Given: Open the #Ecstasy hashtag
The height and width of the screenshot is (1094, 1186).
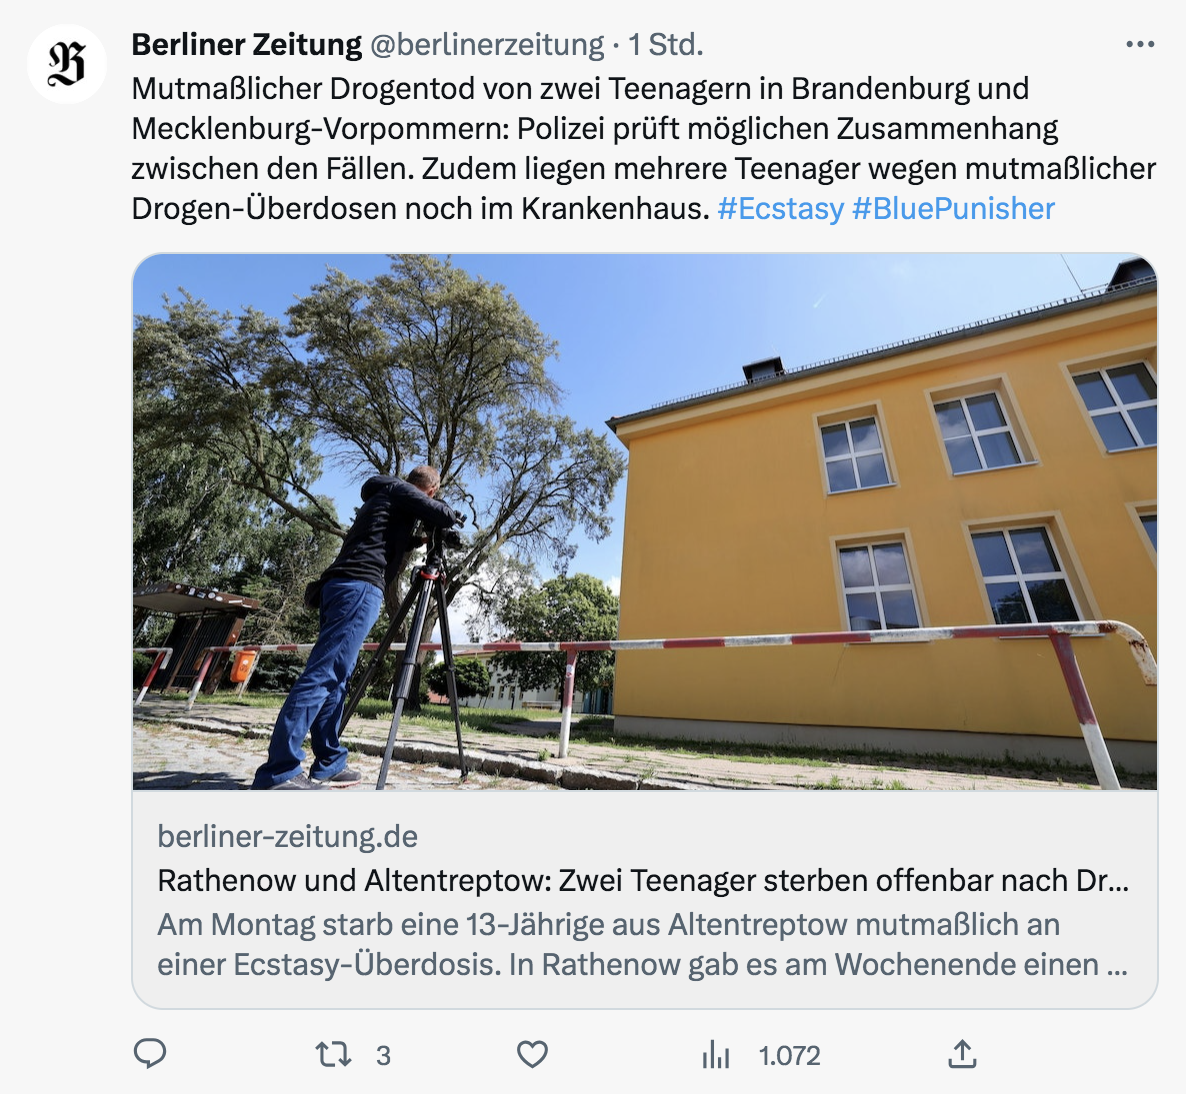Looking at the screenshot, I should pyautogui.click(x=780, y=209).
